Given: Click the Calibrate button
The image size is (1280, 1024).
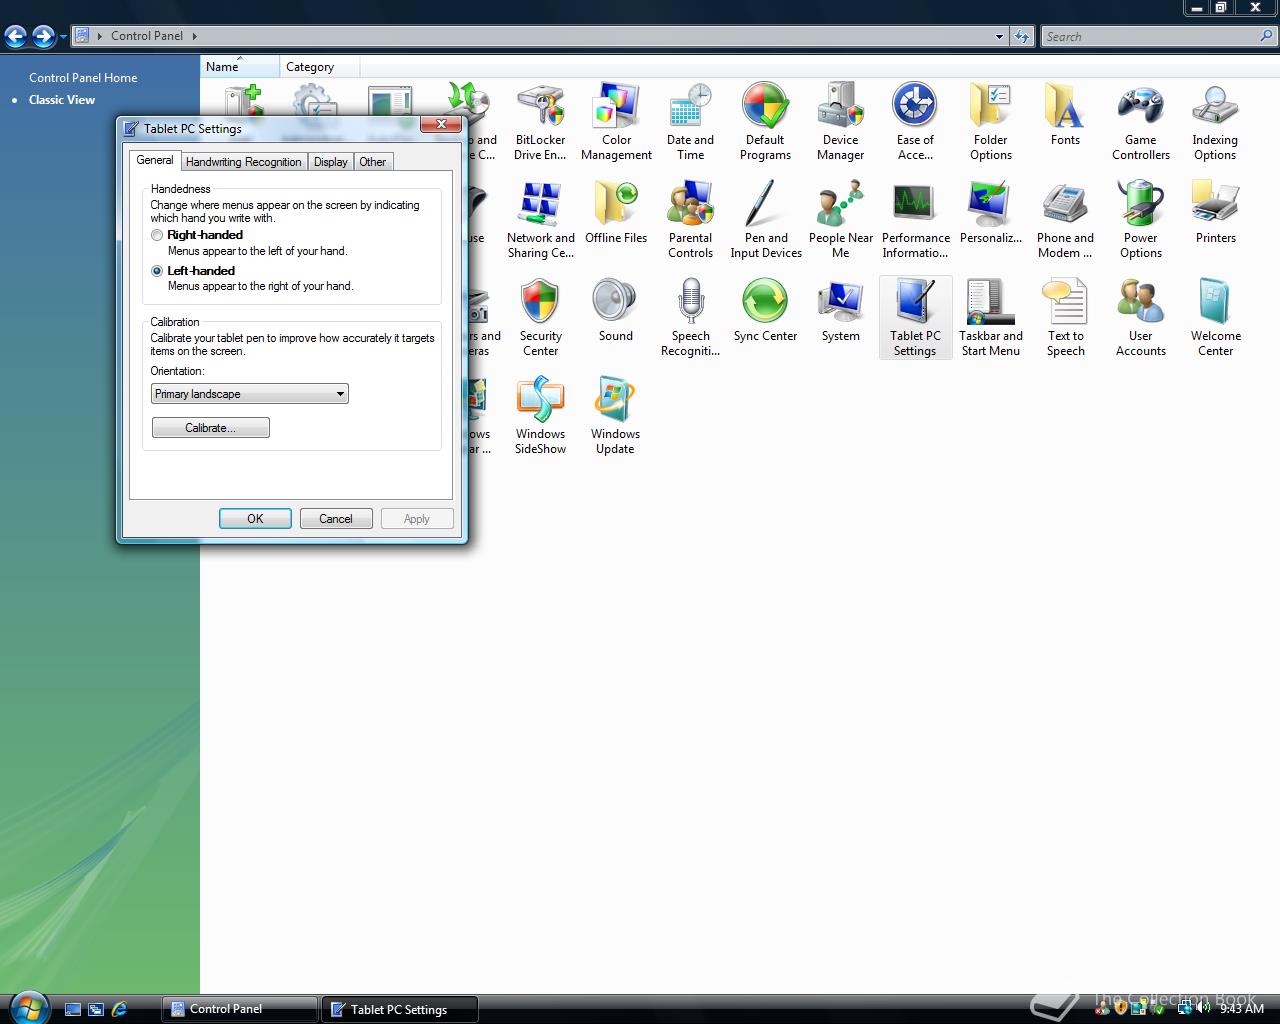Looking at the screenshot, I should [211, 428].
